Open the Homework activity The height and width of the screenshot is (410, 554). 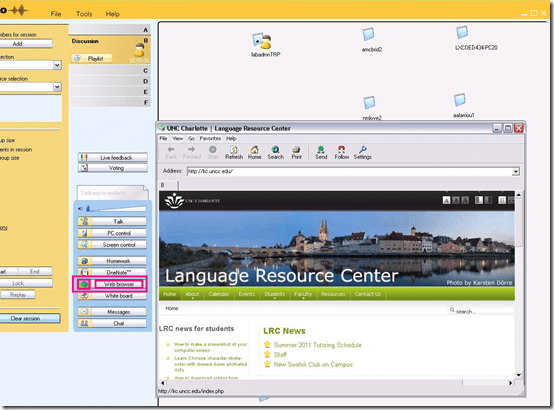(112, 261)
